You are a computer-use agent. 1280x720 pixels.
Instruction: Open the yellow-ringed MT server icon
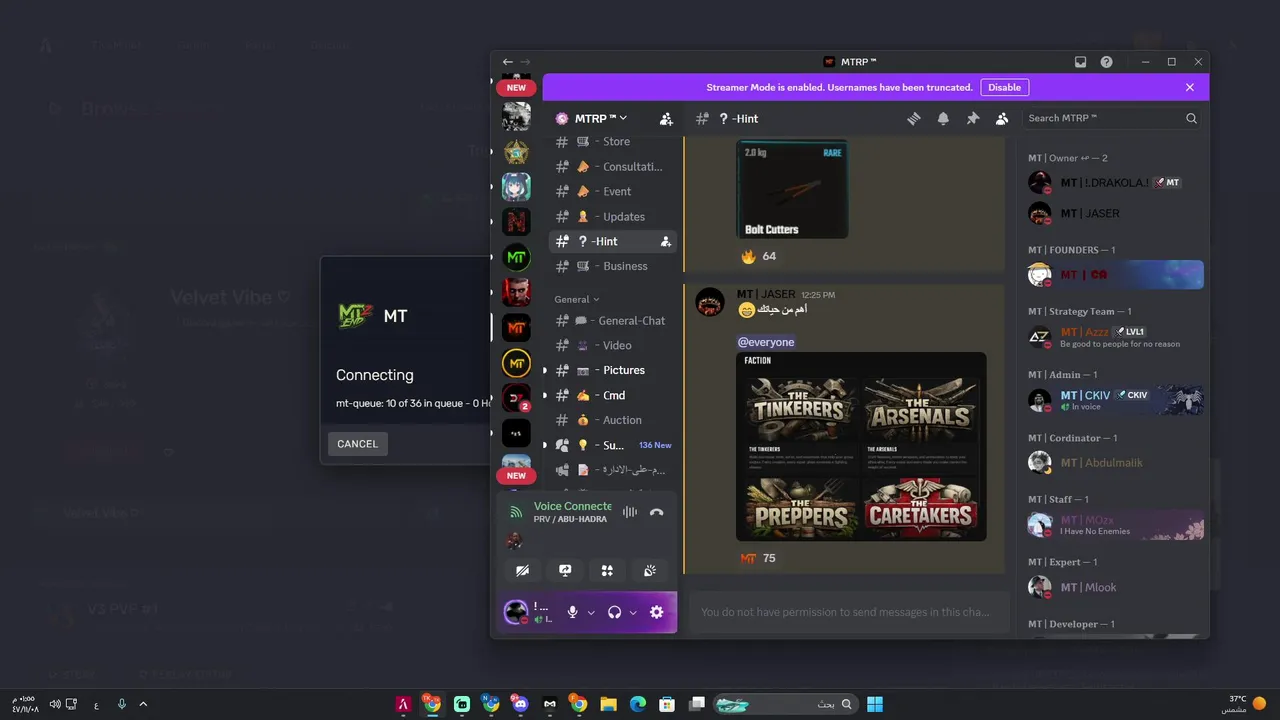tap(516, 363)
